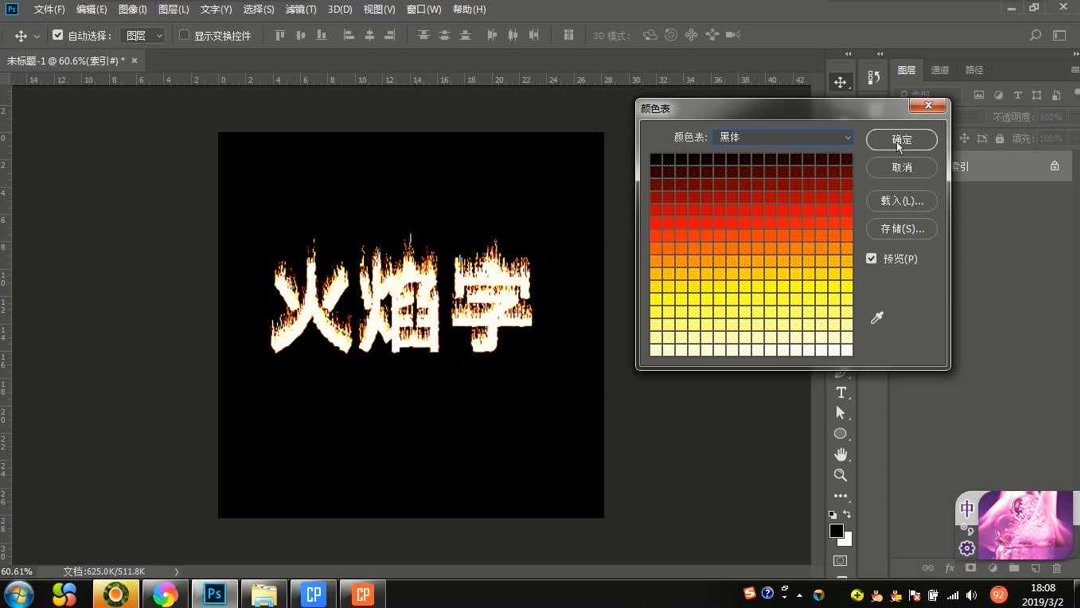The width and height of the screenshot is (1080, 608).
Task: Click the 载入(L) button
Action: pos(901,200)
